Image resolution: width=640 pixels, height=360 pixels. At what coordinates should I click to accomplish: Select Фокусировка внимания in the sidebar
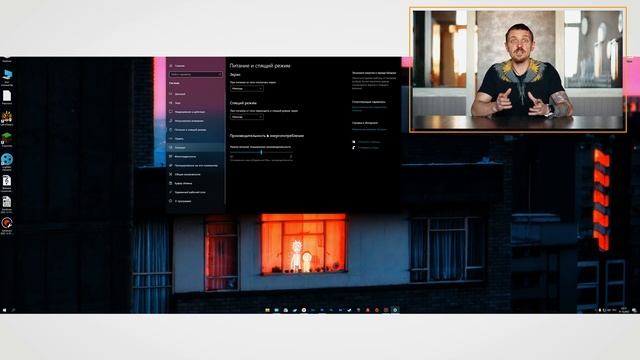point(186,121)
